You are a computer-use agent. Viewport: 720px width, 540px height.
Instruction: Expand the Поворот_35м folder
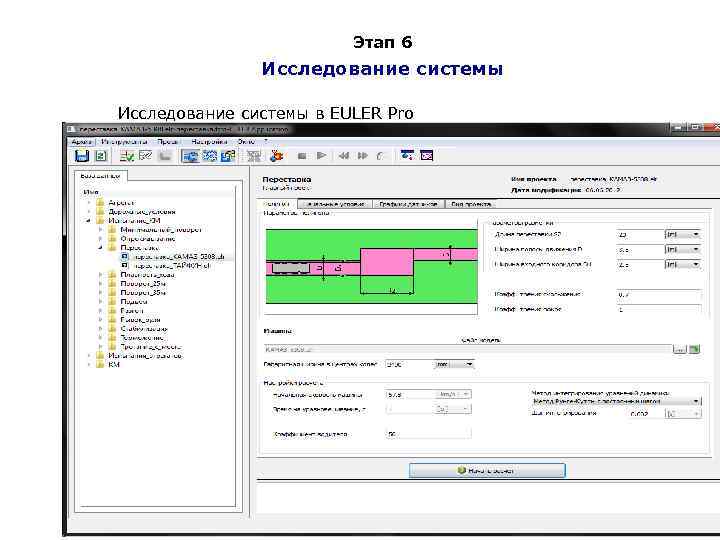pyautogui.click(x=101, y=292)
